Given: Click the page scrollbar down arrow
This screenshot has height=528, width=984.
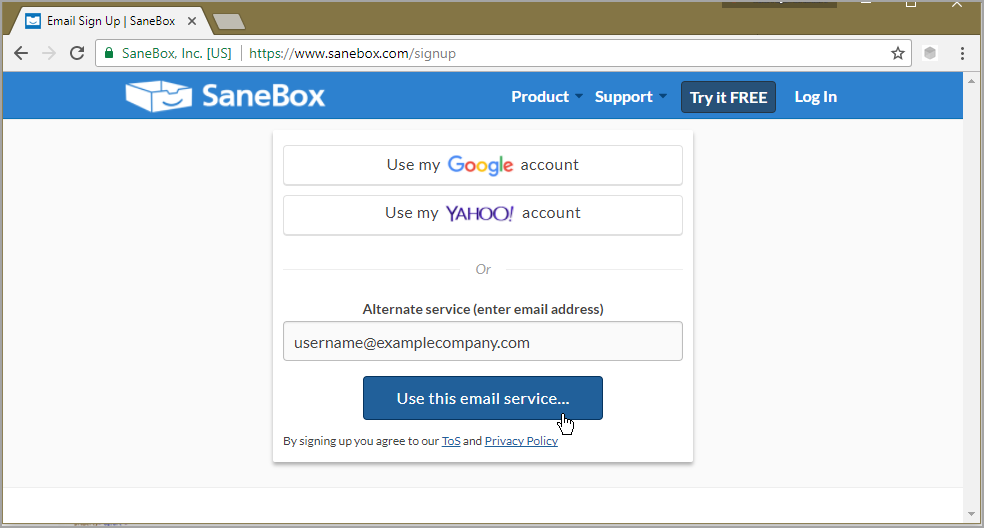Looking at the screenshot, I should [x=971, y=515].
